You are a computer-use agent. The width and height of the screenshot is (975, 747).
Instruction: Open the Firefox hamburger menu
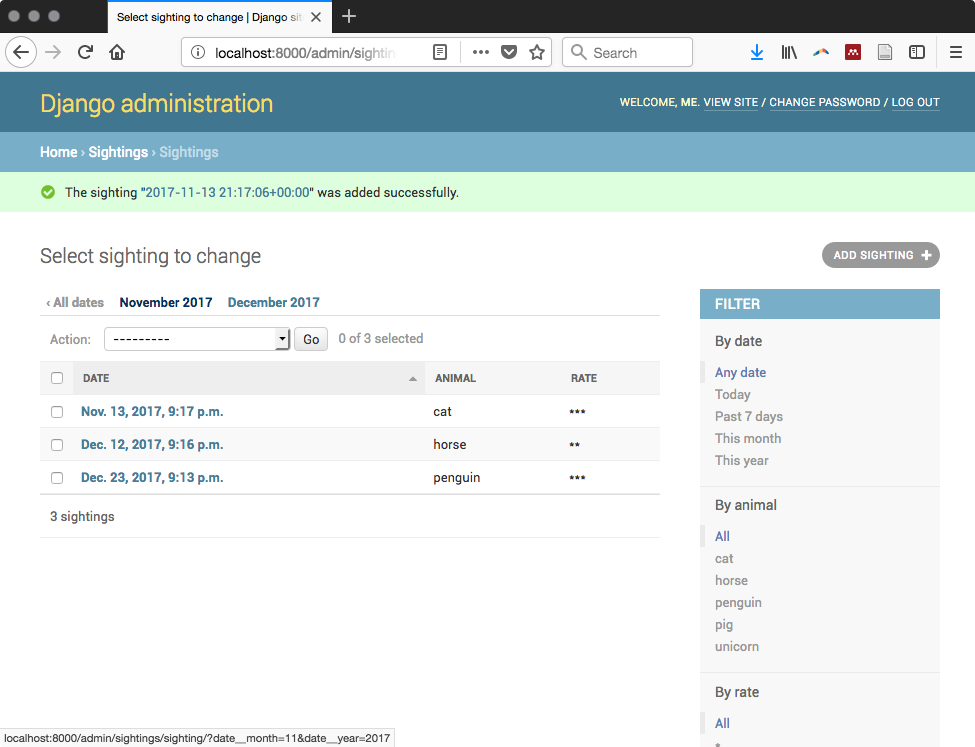pyautogui.click(x=955, y=53)
